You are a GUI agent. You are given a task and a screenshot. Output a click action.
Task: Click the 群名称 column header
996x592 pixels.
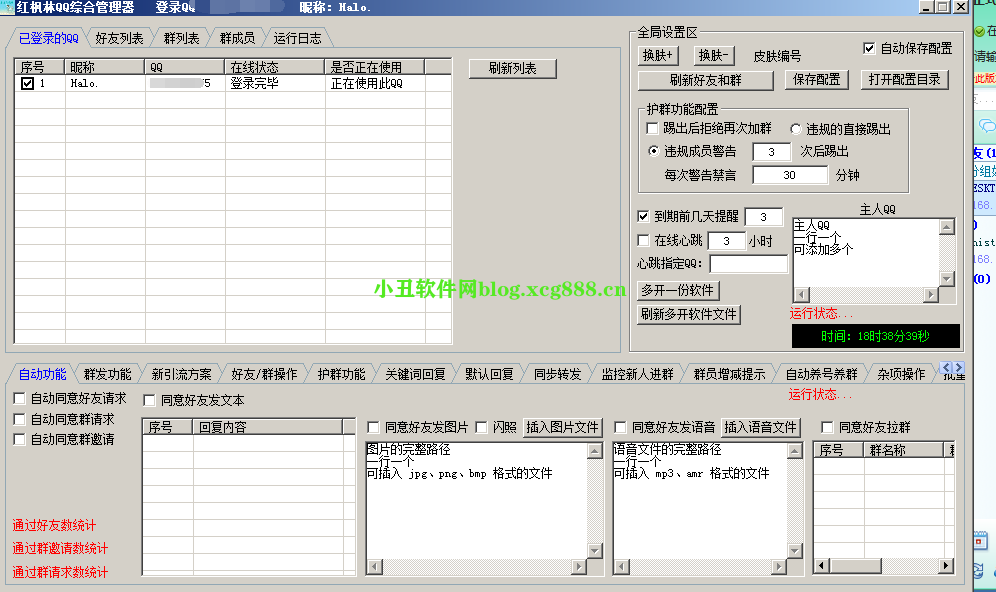click(x=903, y=450)
